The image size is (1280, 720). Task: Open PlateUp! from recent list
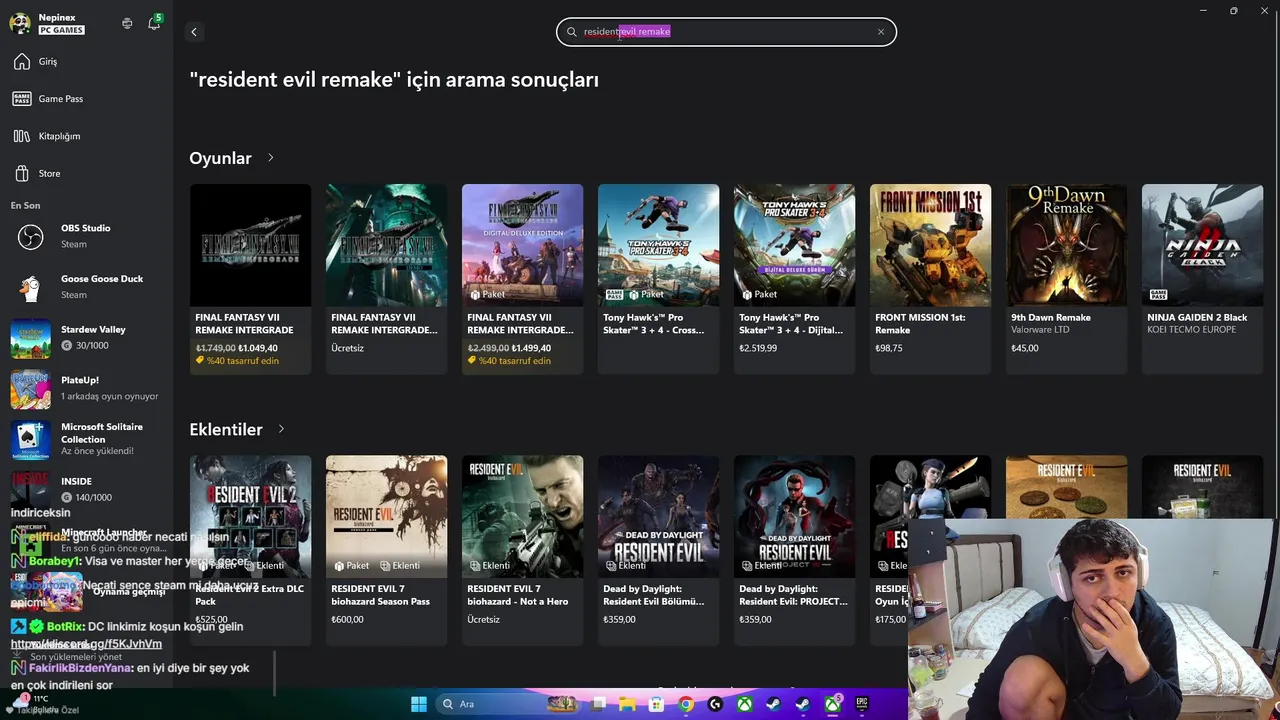point(86,388)
